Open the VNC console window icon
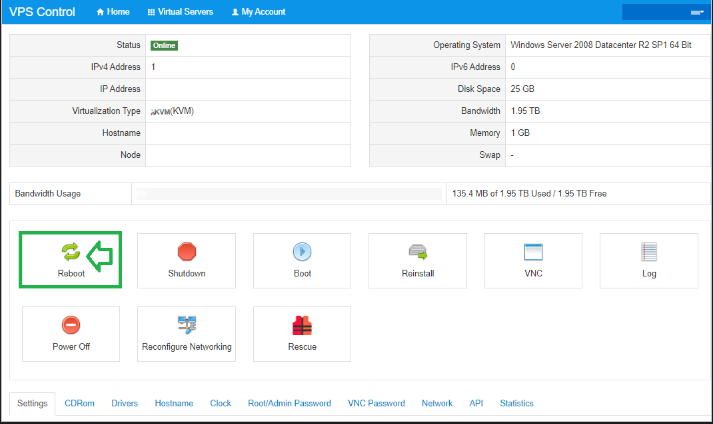The image size is (713, 424). pos(533,252)
